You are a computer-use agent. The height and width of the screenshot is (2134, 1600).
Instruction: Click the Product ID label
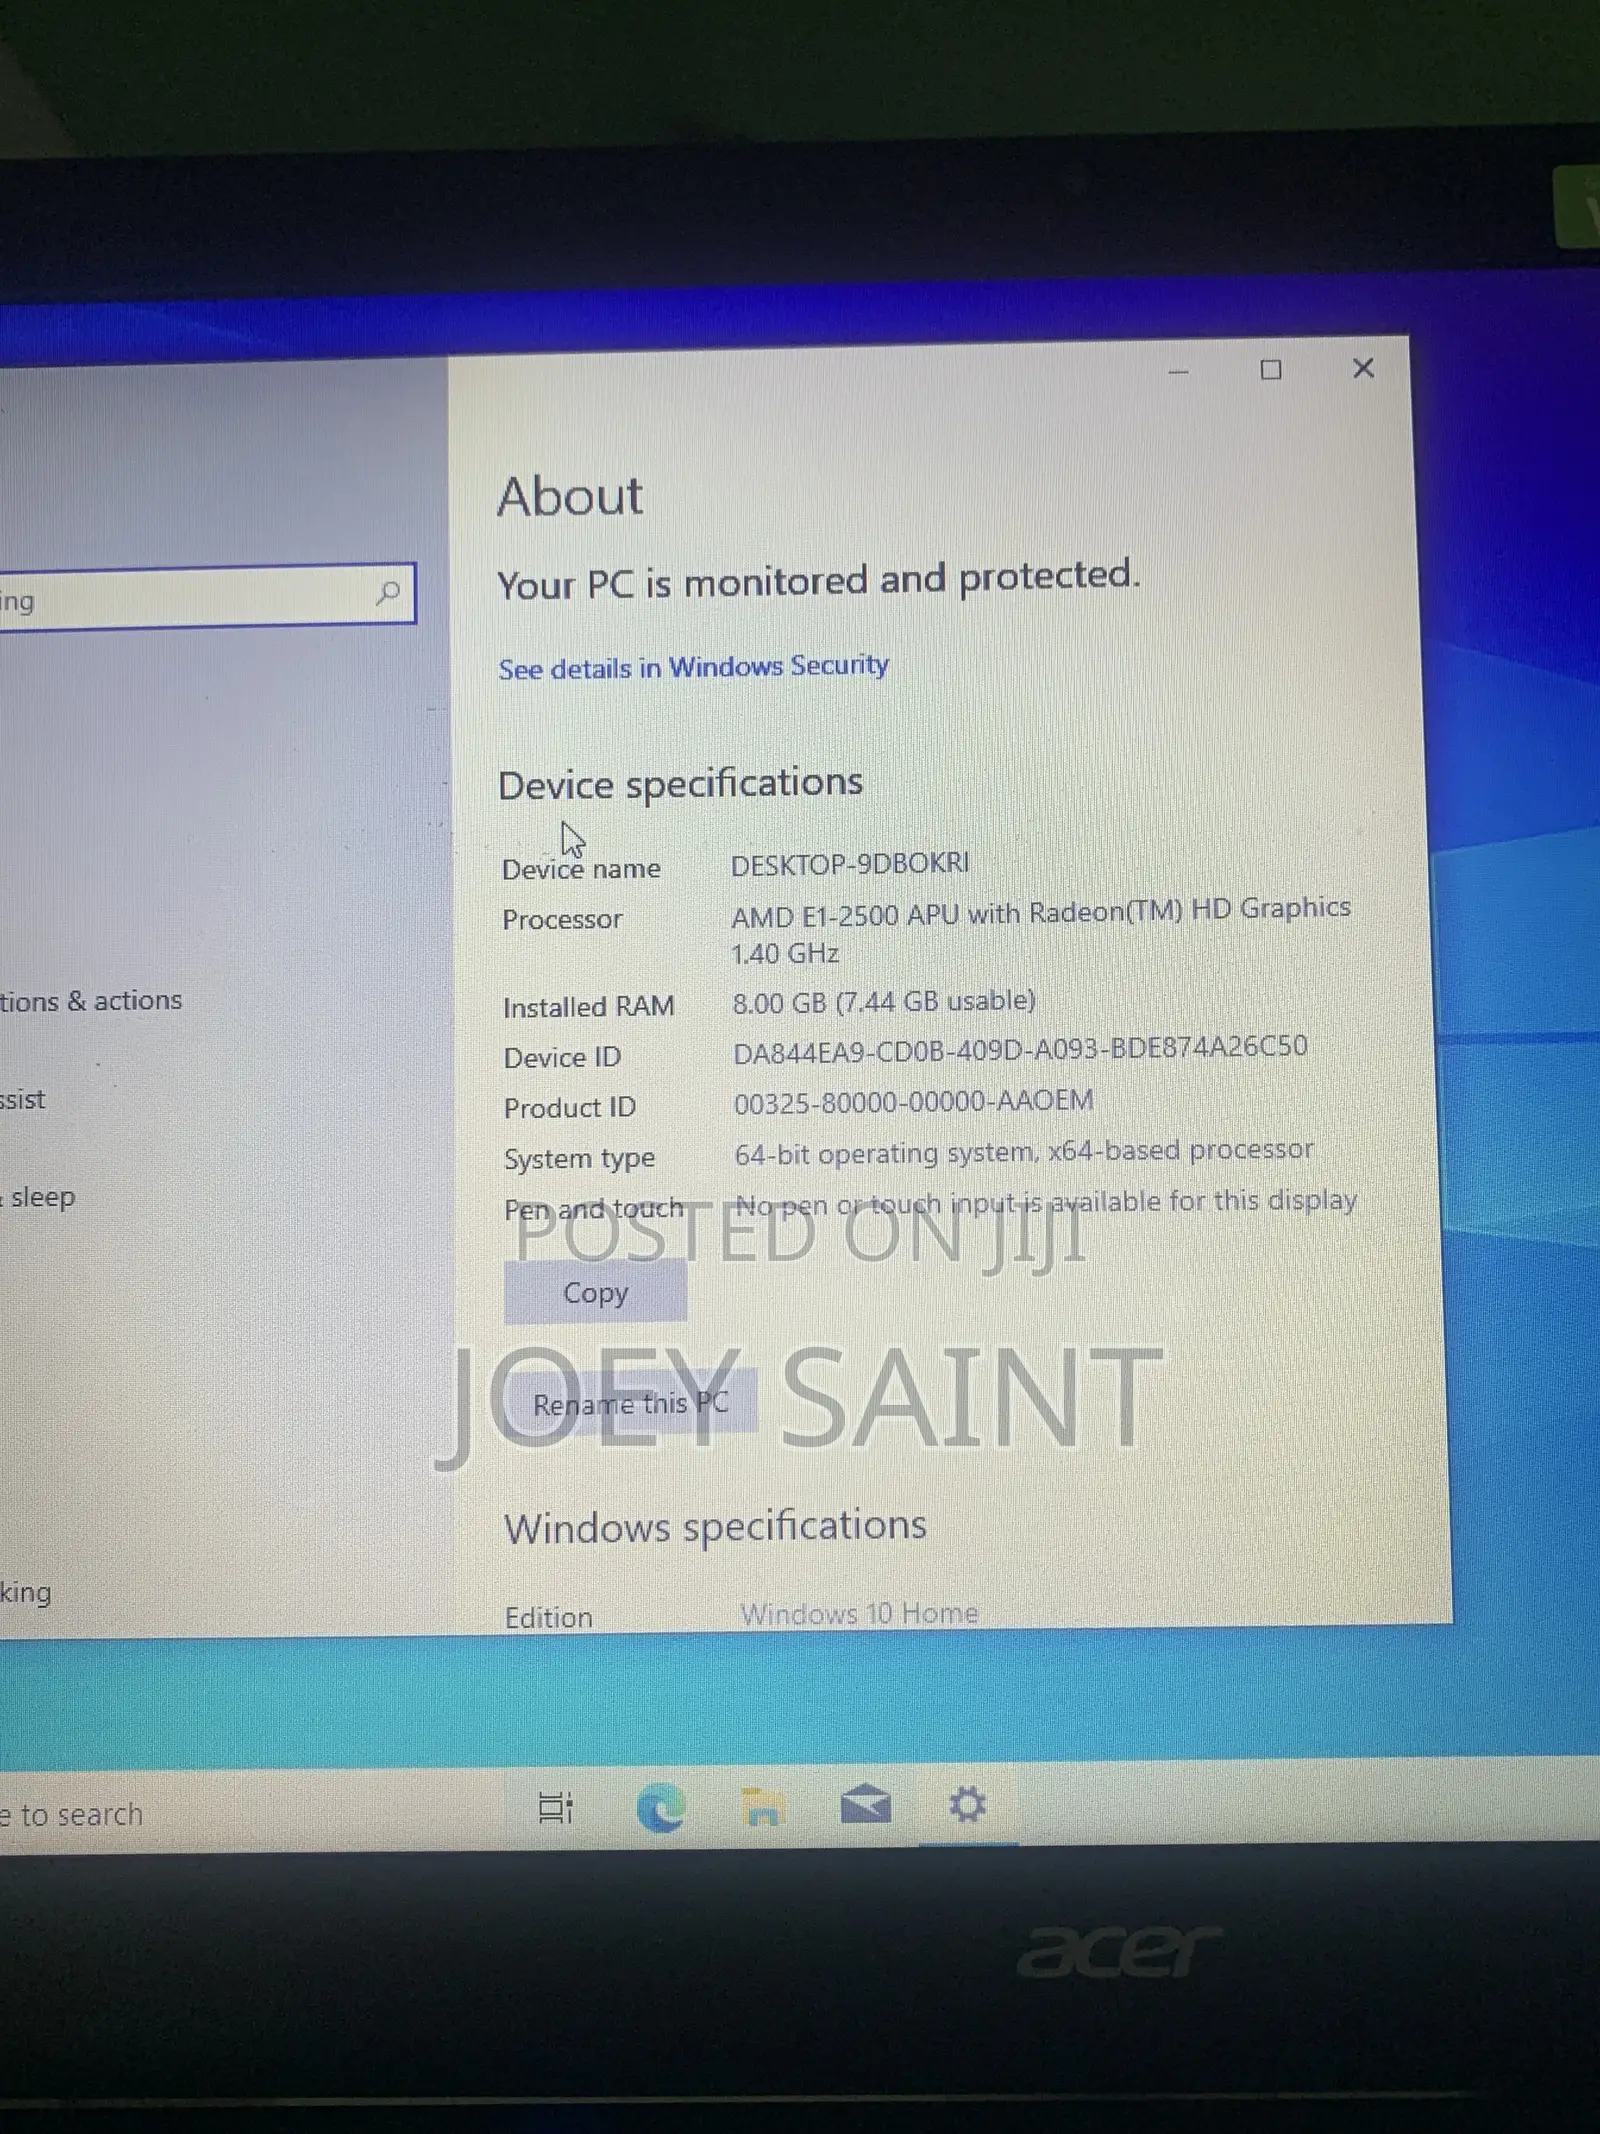click(569, 1108)
